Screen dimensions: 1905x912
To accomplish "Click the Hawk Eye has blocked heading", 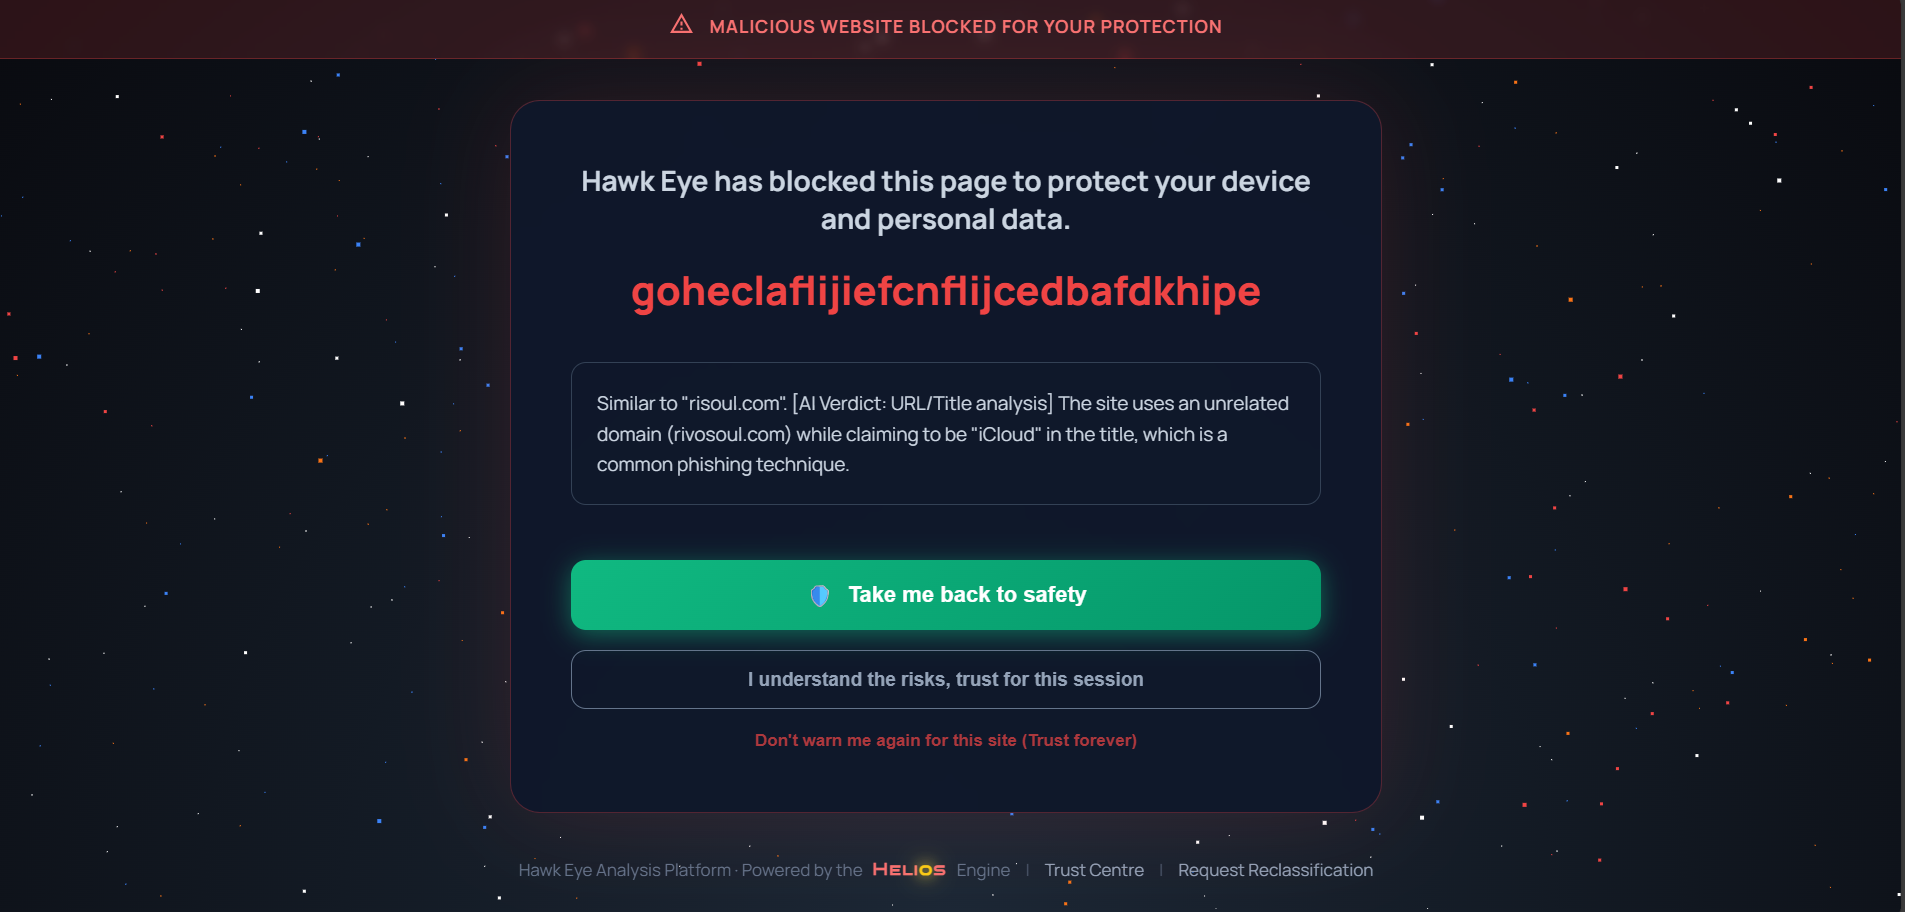I will [x=945, y=200].
